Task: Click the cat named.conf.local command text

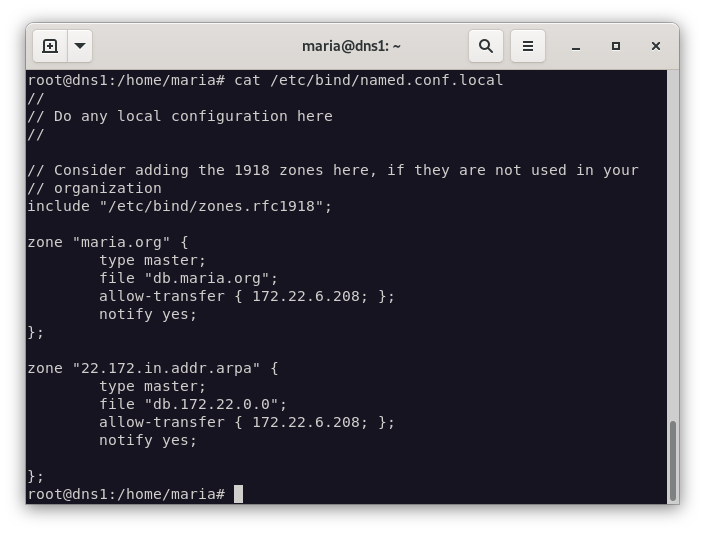Action: coord(368,80)
